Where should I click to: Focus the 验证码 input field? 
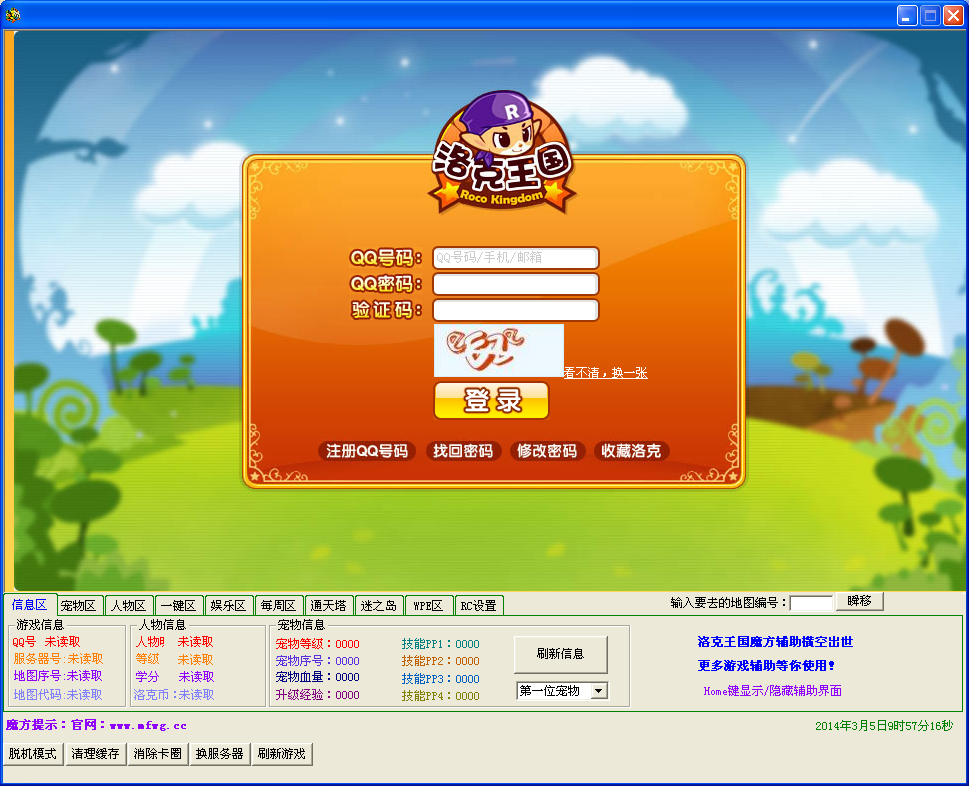[516, 310]
